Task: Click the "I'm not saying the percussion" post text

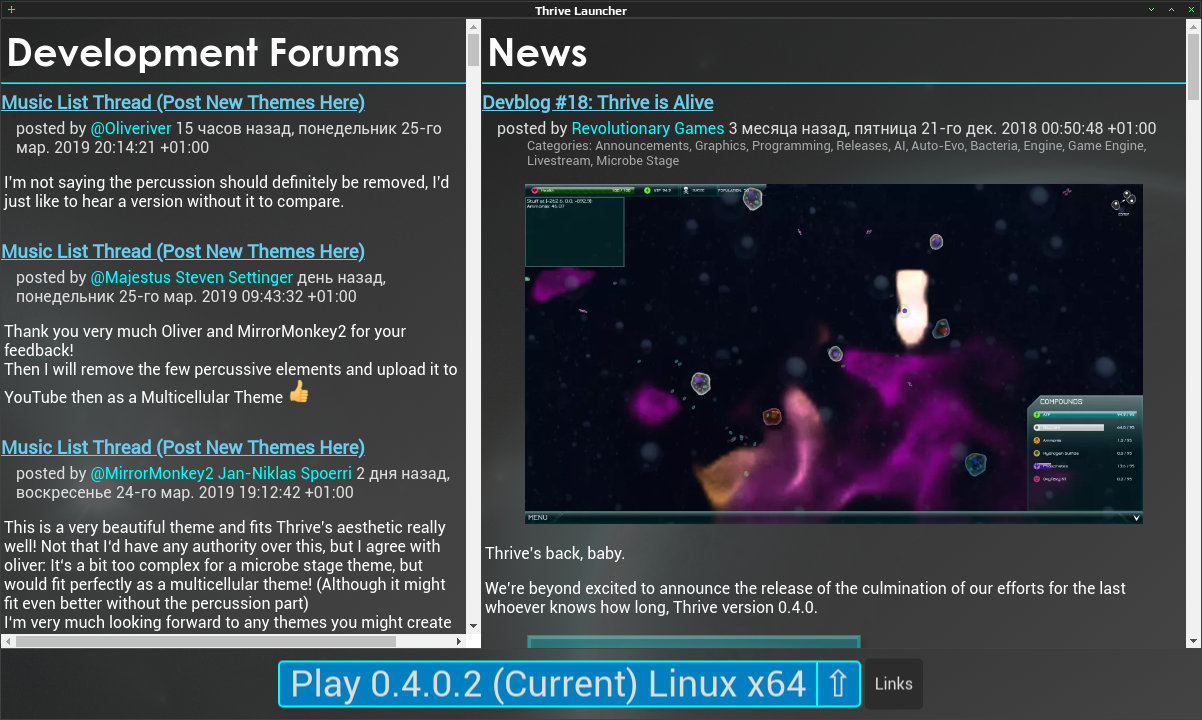Action: (227, 192)
